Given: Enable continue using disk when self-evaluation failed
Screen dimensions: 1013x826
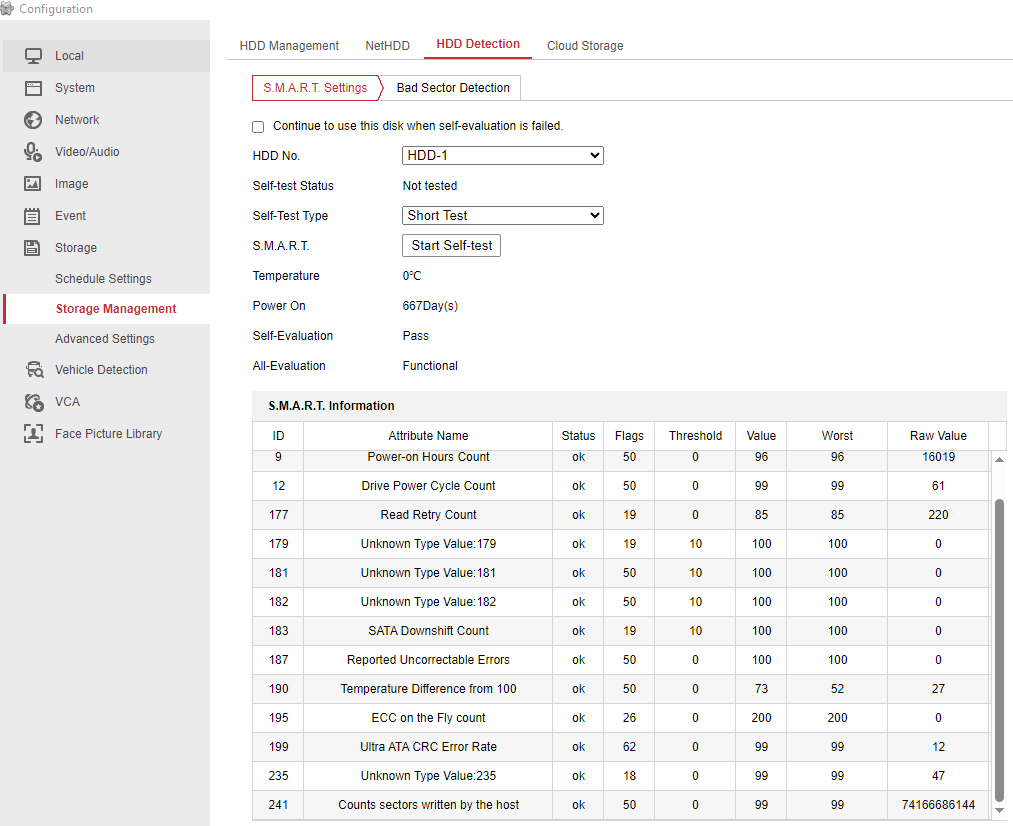Looking at the screenshot, I should [x=258, y=127].
